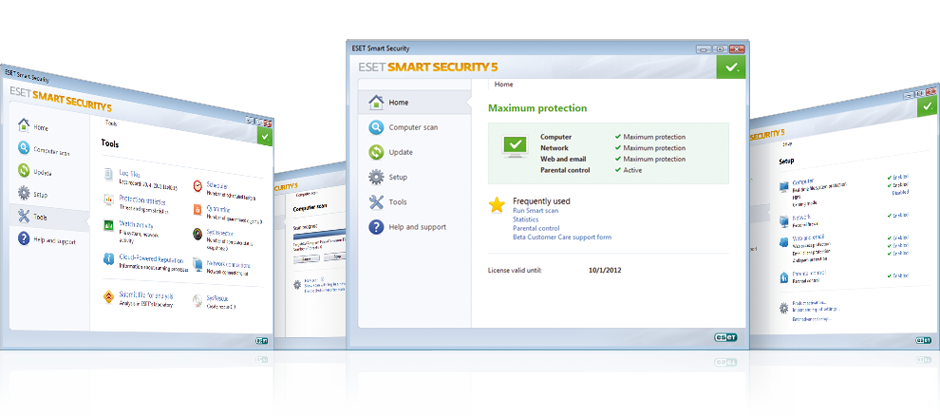
Task: Open Beta Customer Care support form link
Action: 562,237
